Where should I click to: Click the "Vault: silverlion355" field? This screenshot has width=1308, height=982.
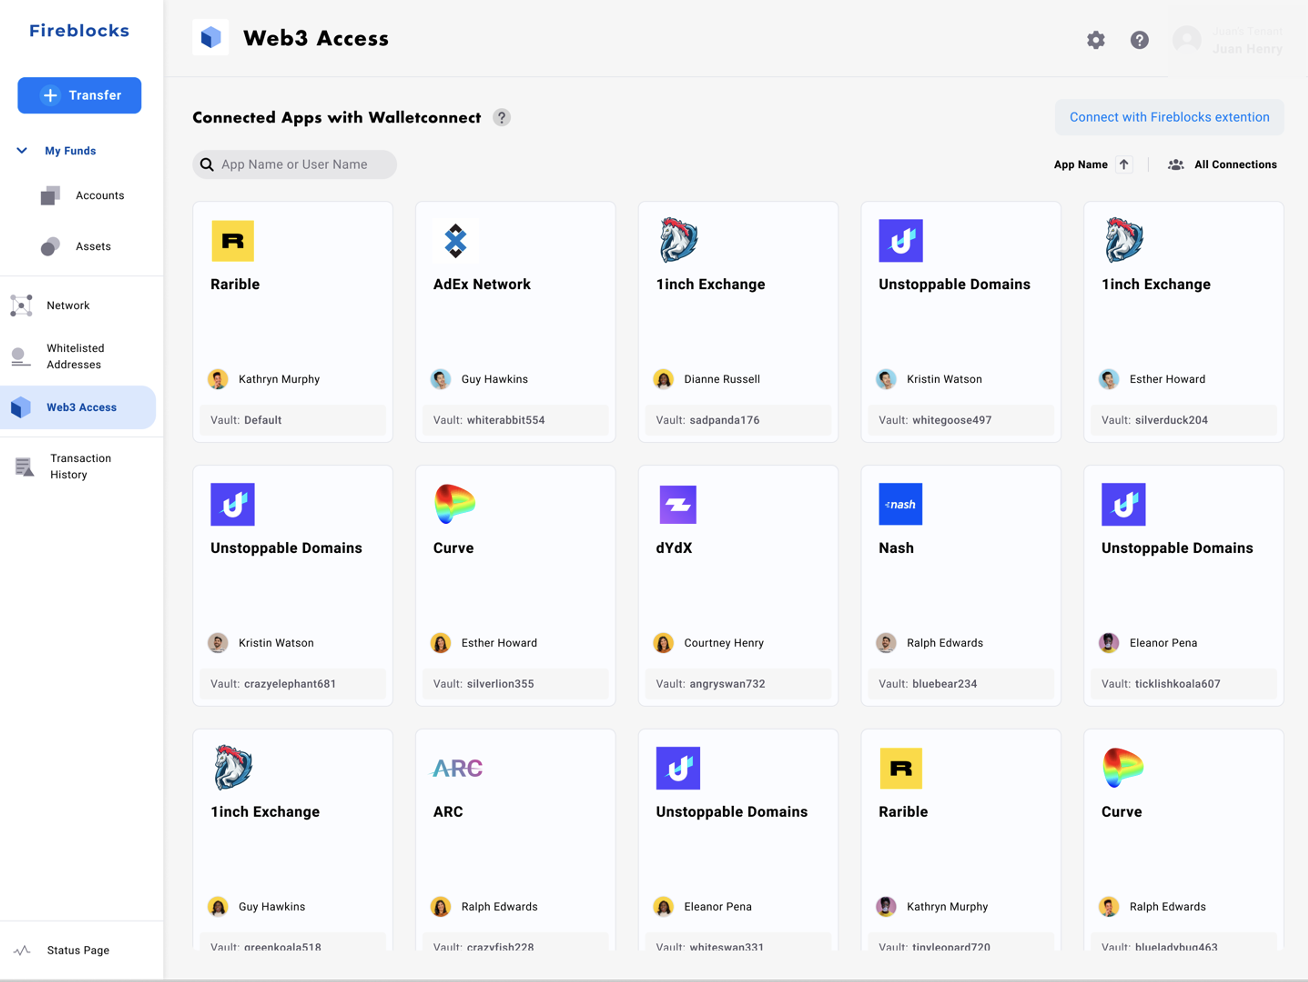click(x=516, y=684)
